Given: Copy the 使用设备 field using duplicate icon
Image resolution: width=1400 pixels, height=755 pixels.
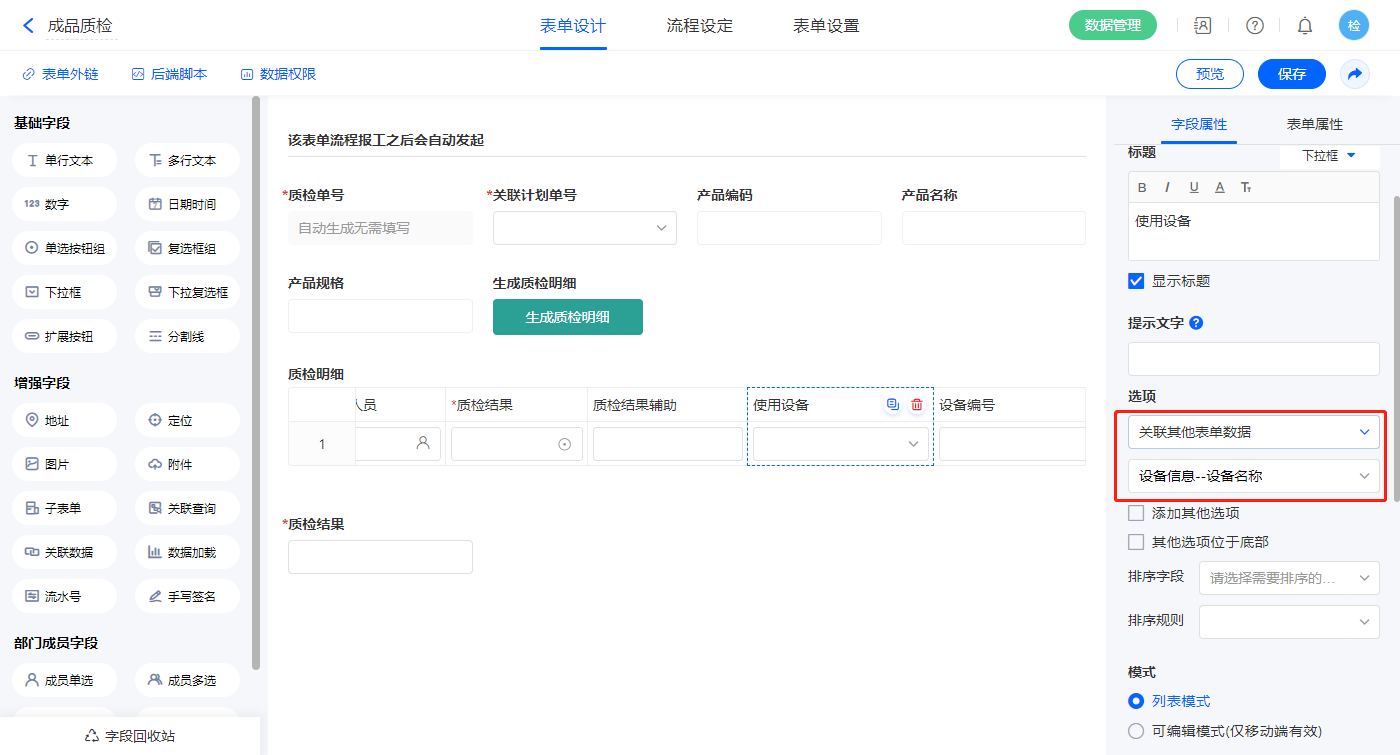Looking at the screenshot, I should pos(893,405).
